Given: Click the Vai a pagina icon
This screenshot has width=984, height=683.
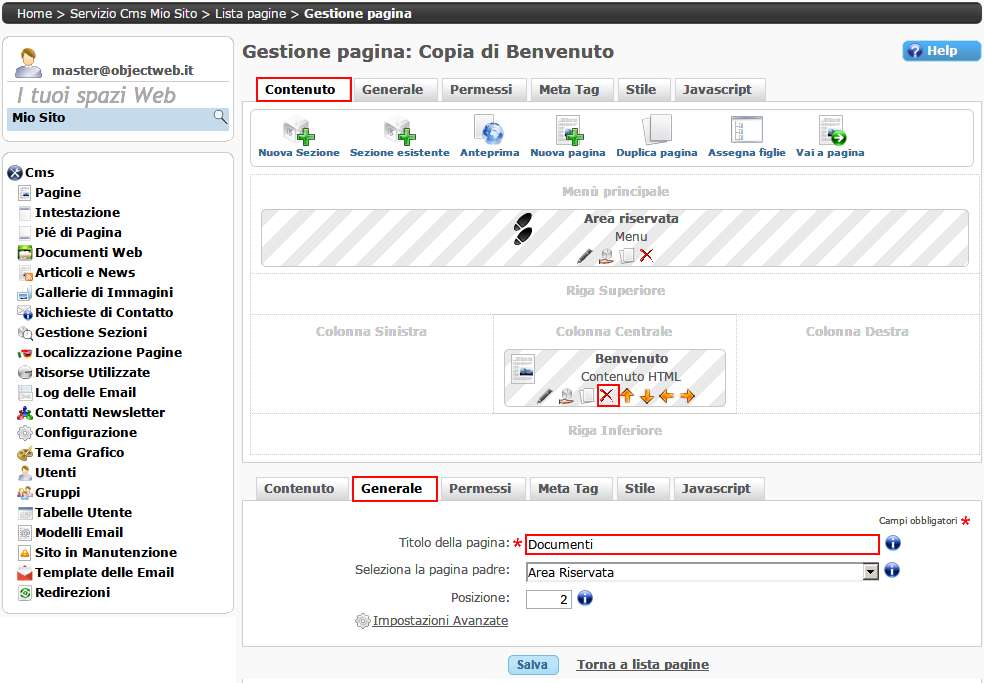Looking at the screenshot, I should pos(830,132).
